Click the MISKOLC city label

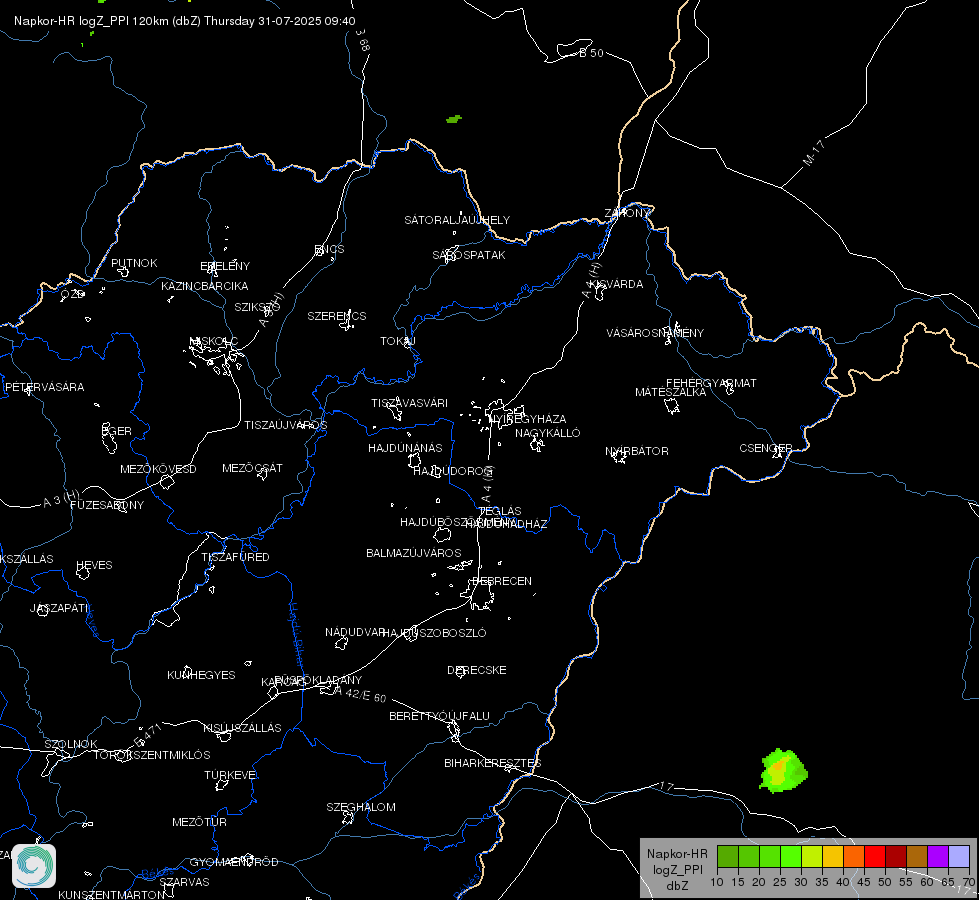pos(214,341)
